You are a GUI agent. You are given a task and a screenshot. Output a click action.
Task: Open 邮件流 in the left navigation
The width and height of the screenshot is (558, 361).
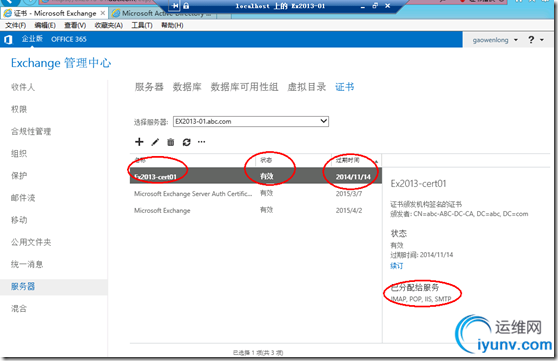coord(23,198)
